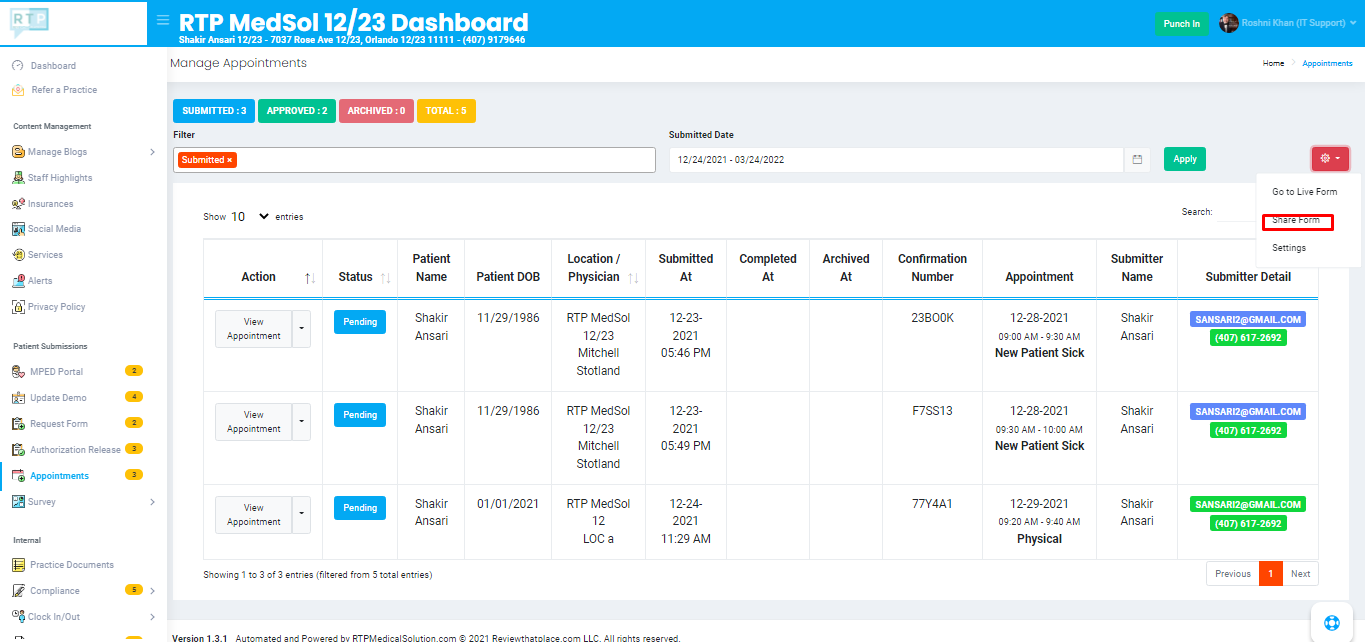Click View Appointment for 23BO0K row
This screenshot has width=1365, height=642.
pyautogui.click(x=253, y=328)
